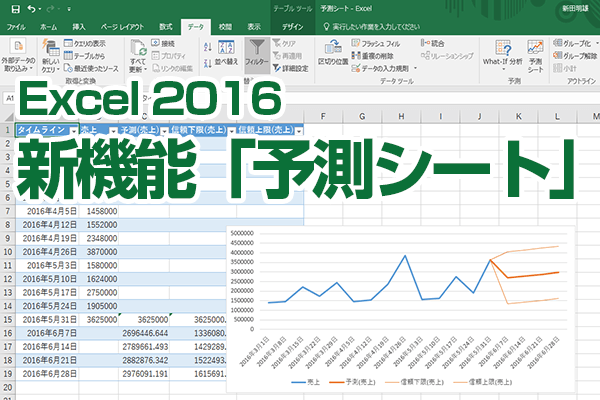
Task: Open the 売上 column filter dropdown
Action: coord(113,131)
